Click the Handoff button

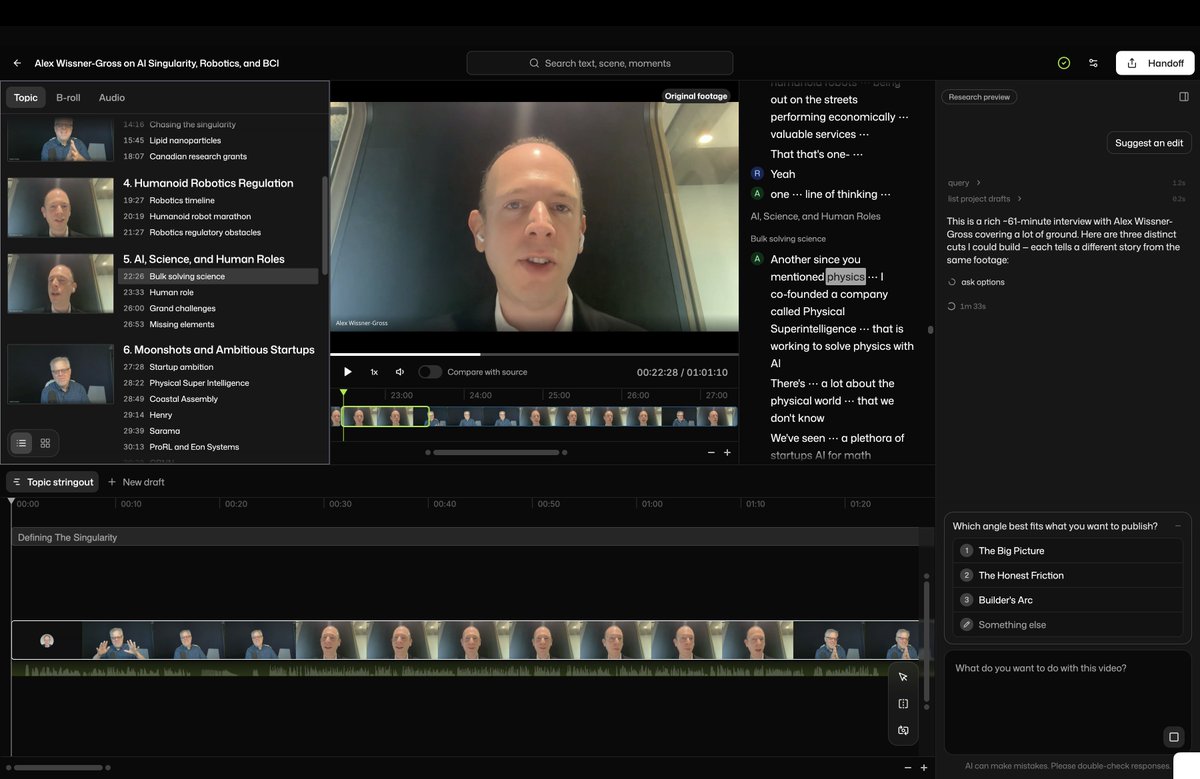(1155, 63)
